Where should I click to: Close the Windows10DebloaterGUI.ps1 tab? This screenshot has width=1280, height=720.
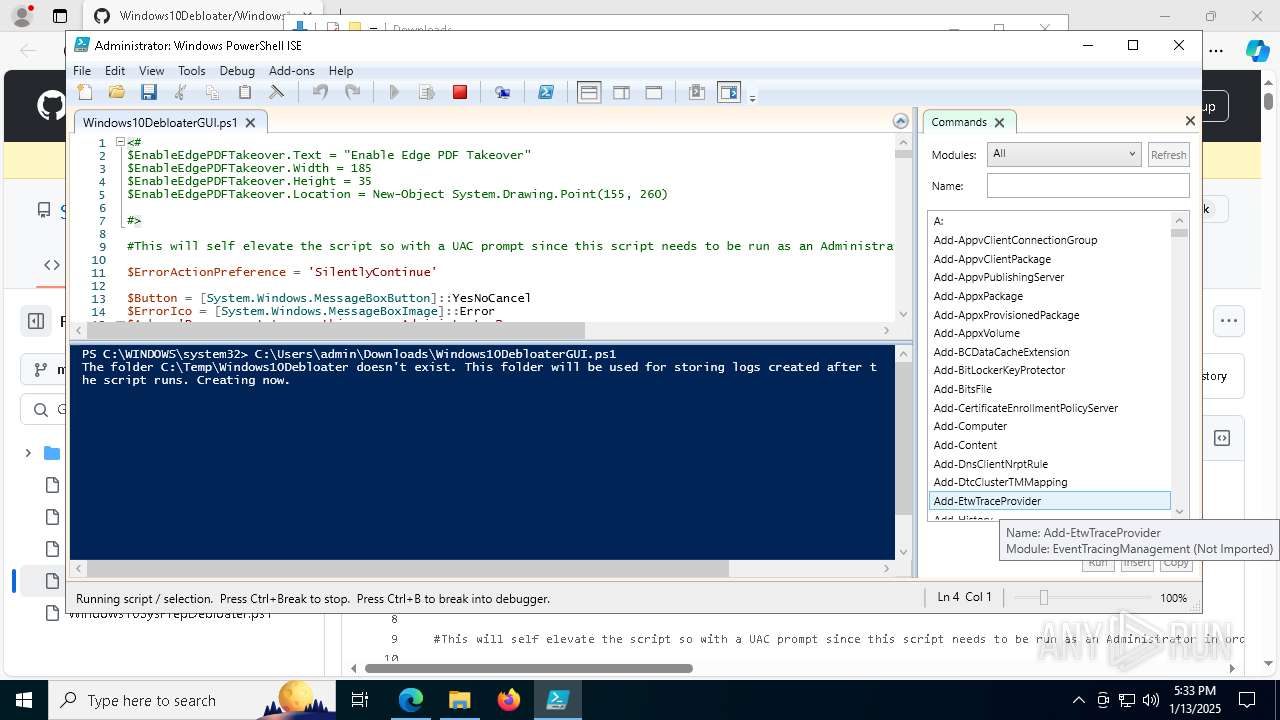pos(250,122)
